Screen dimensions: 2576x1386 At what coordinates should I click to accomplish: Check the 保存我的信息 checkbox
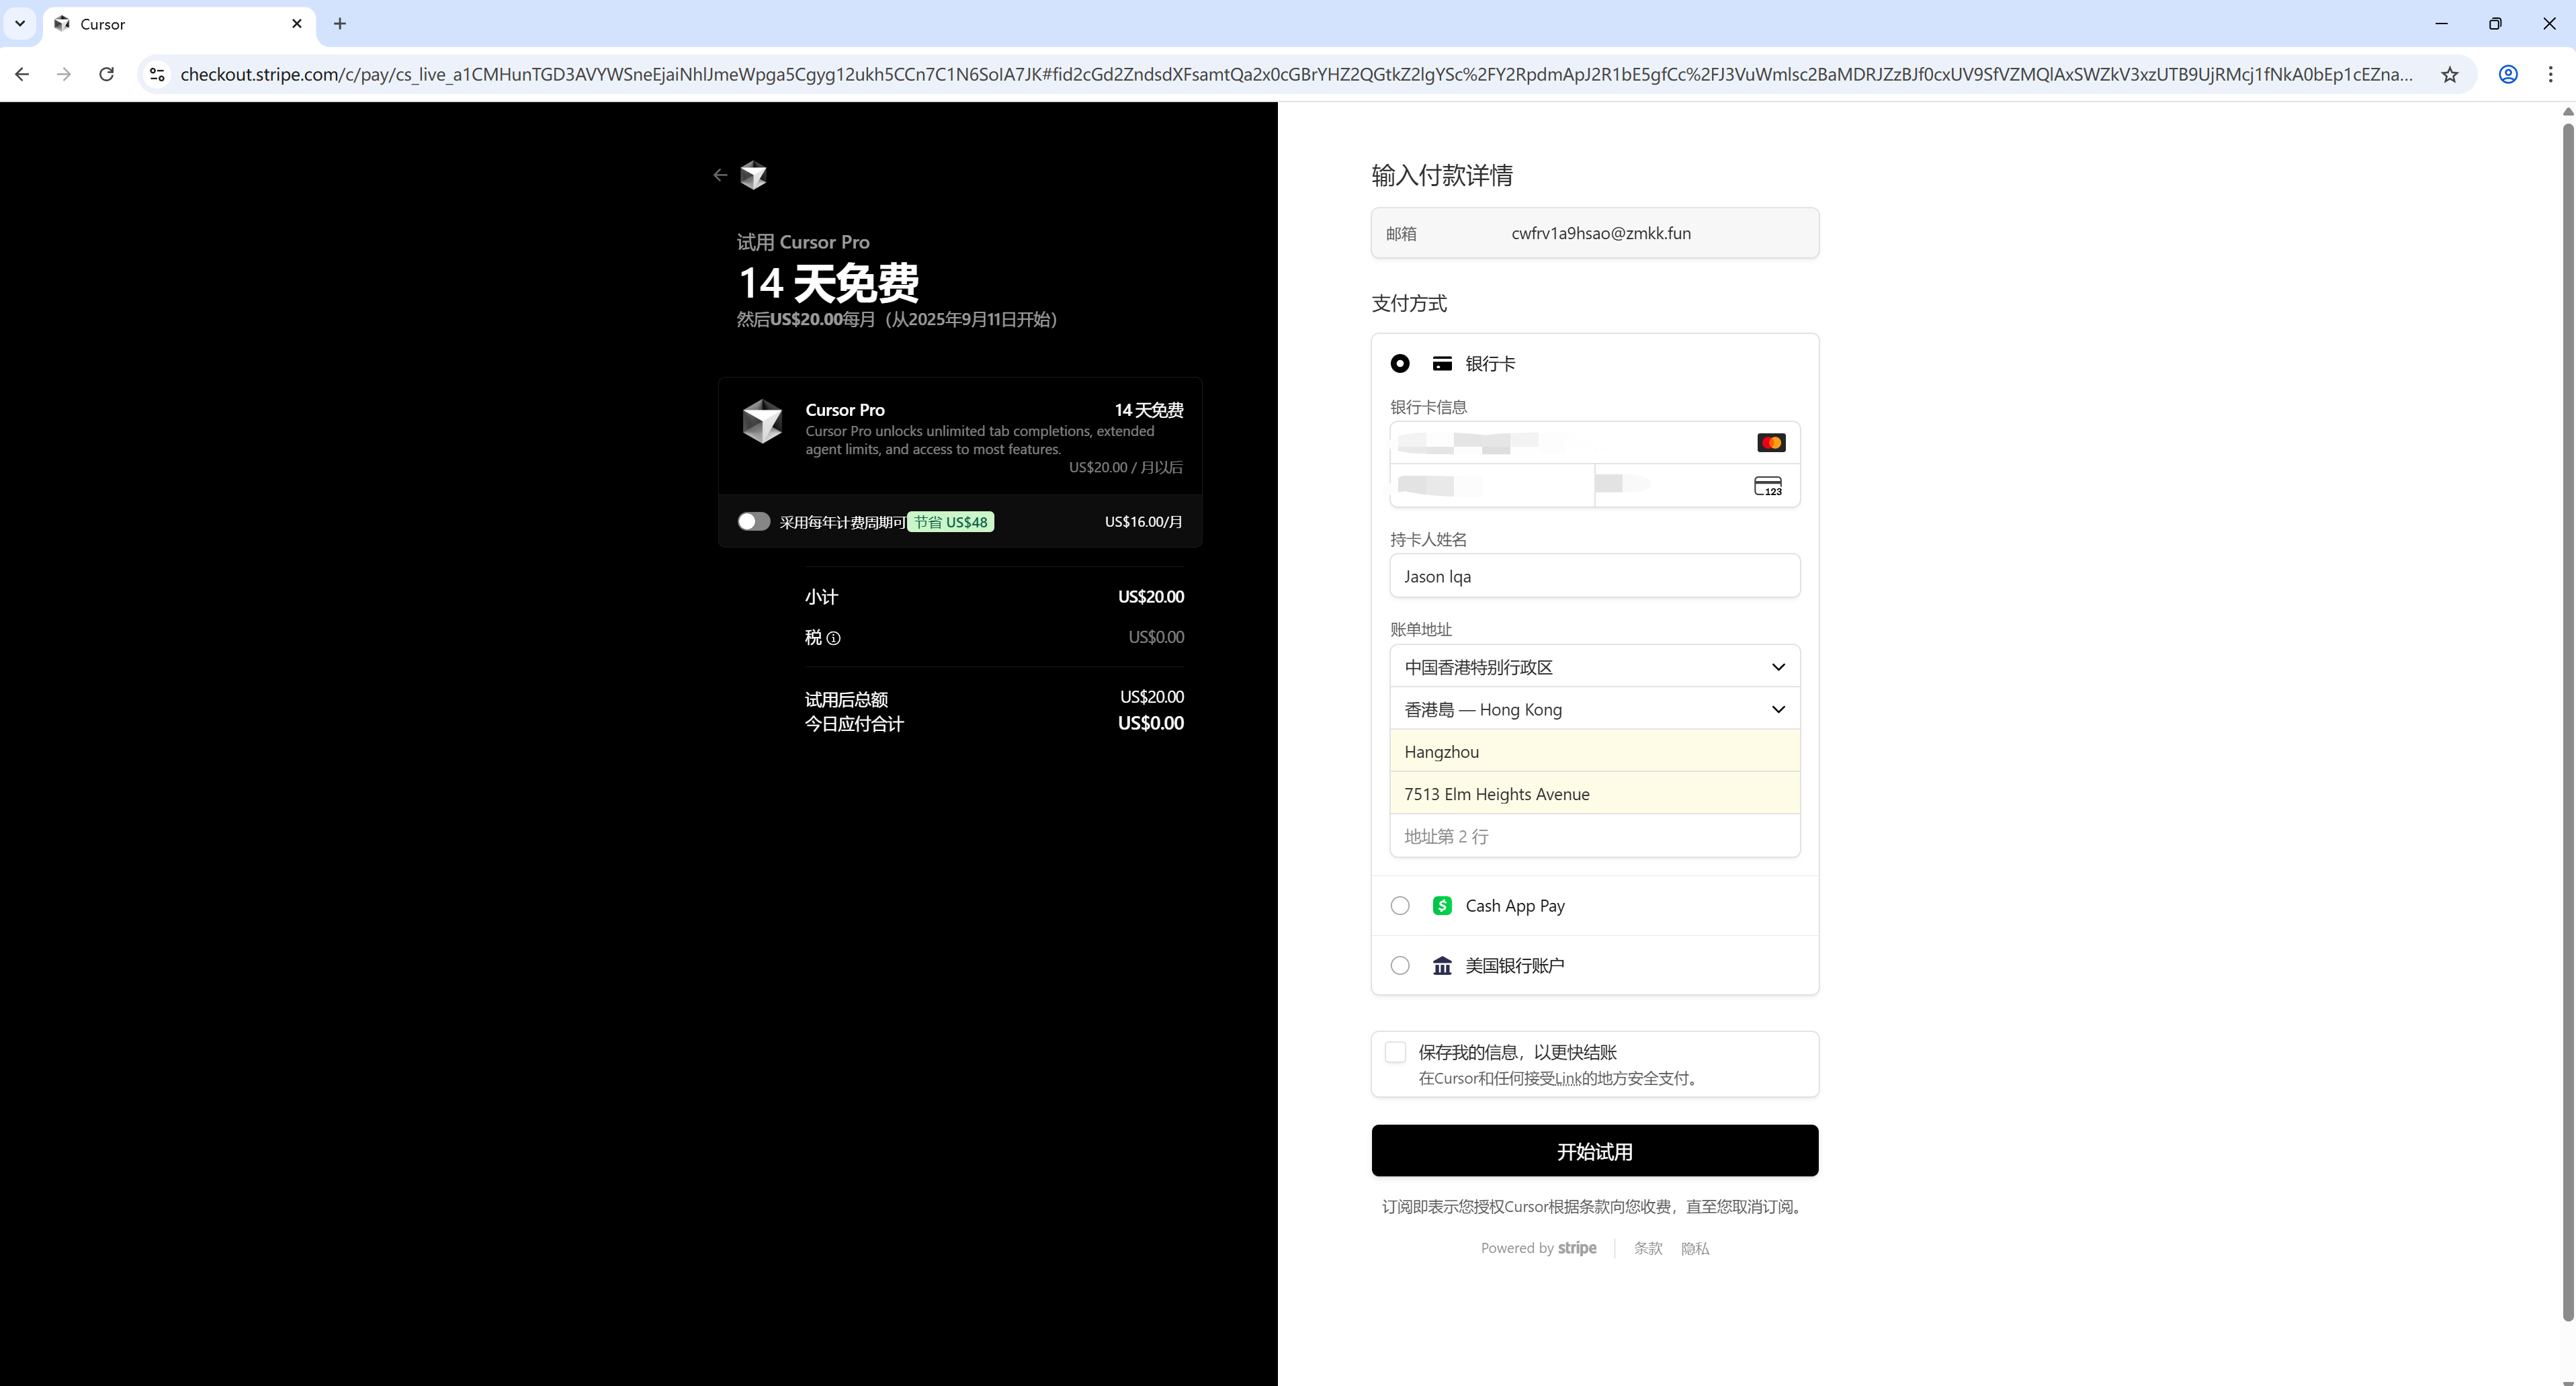coord(1395,1052)
